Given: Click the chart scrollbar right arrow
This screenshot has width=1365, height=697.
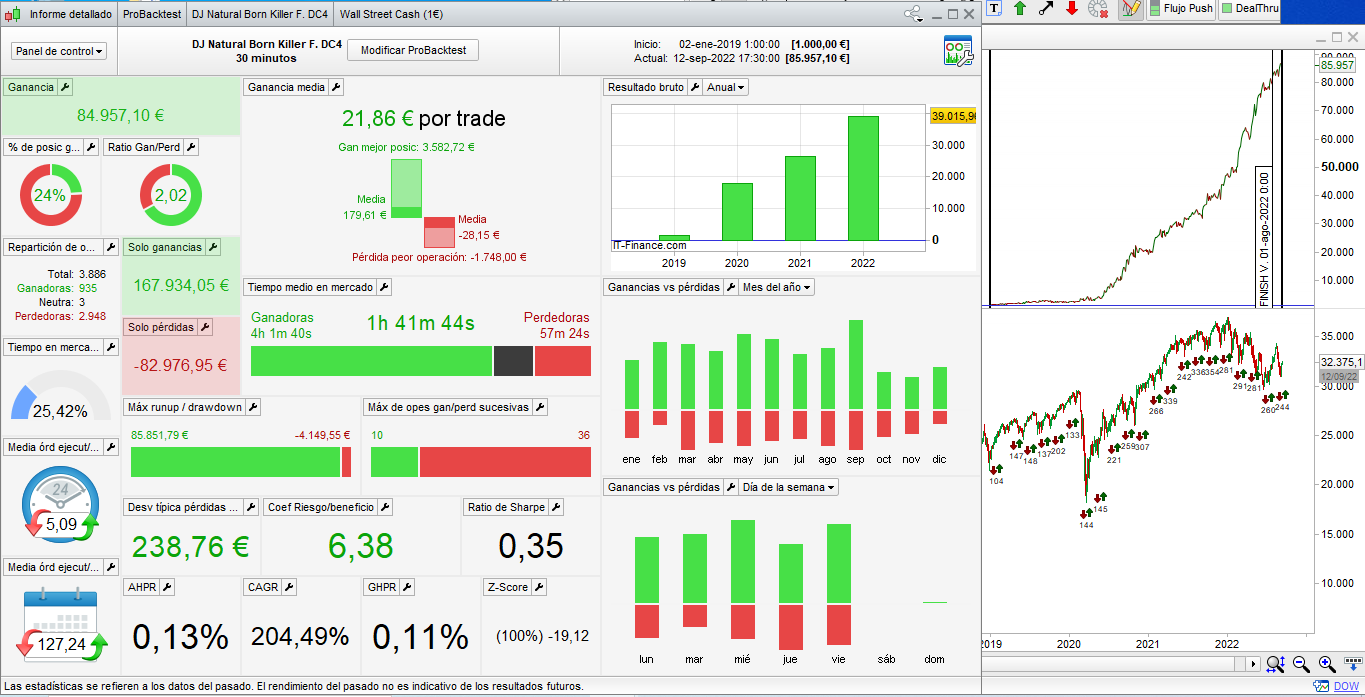Looking at the screenshot, I should pos(1254,664).
